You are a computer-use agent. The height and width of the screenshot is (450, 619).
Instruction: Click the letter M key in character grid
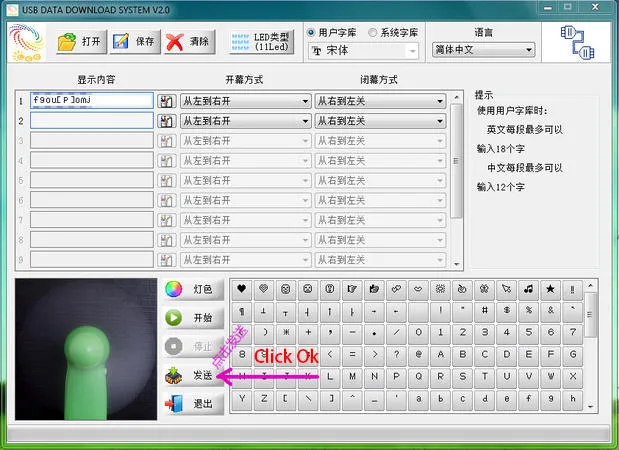tap(352, 377)
